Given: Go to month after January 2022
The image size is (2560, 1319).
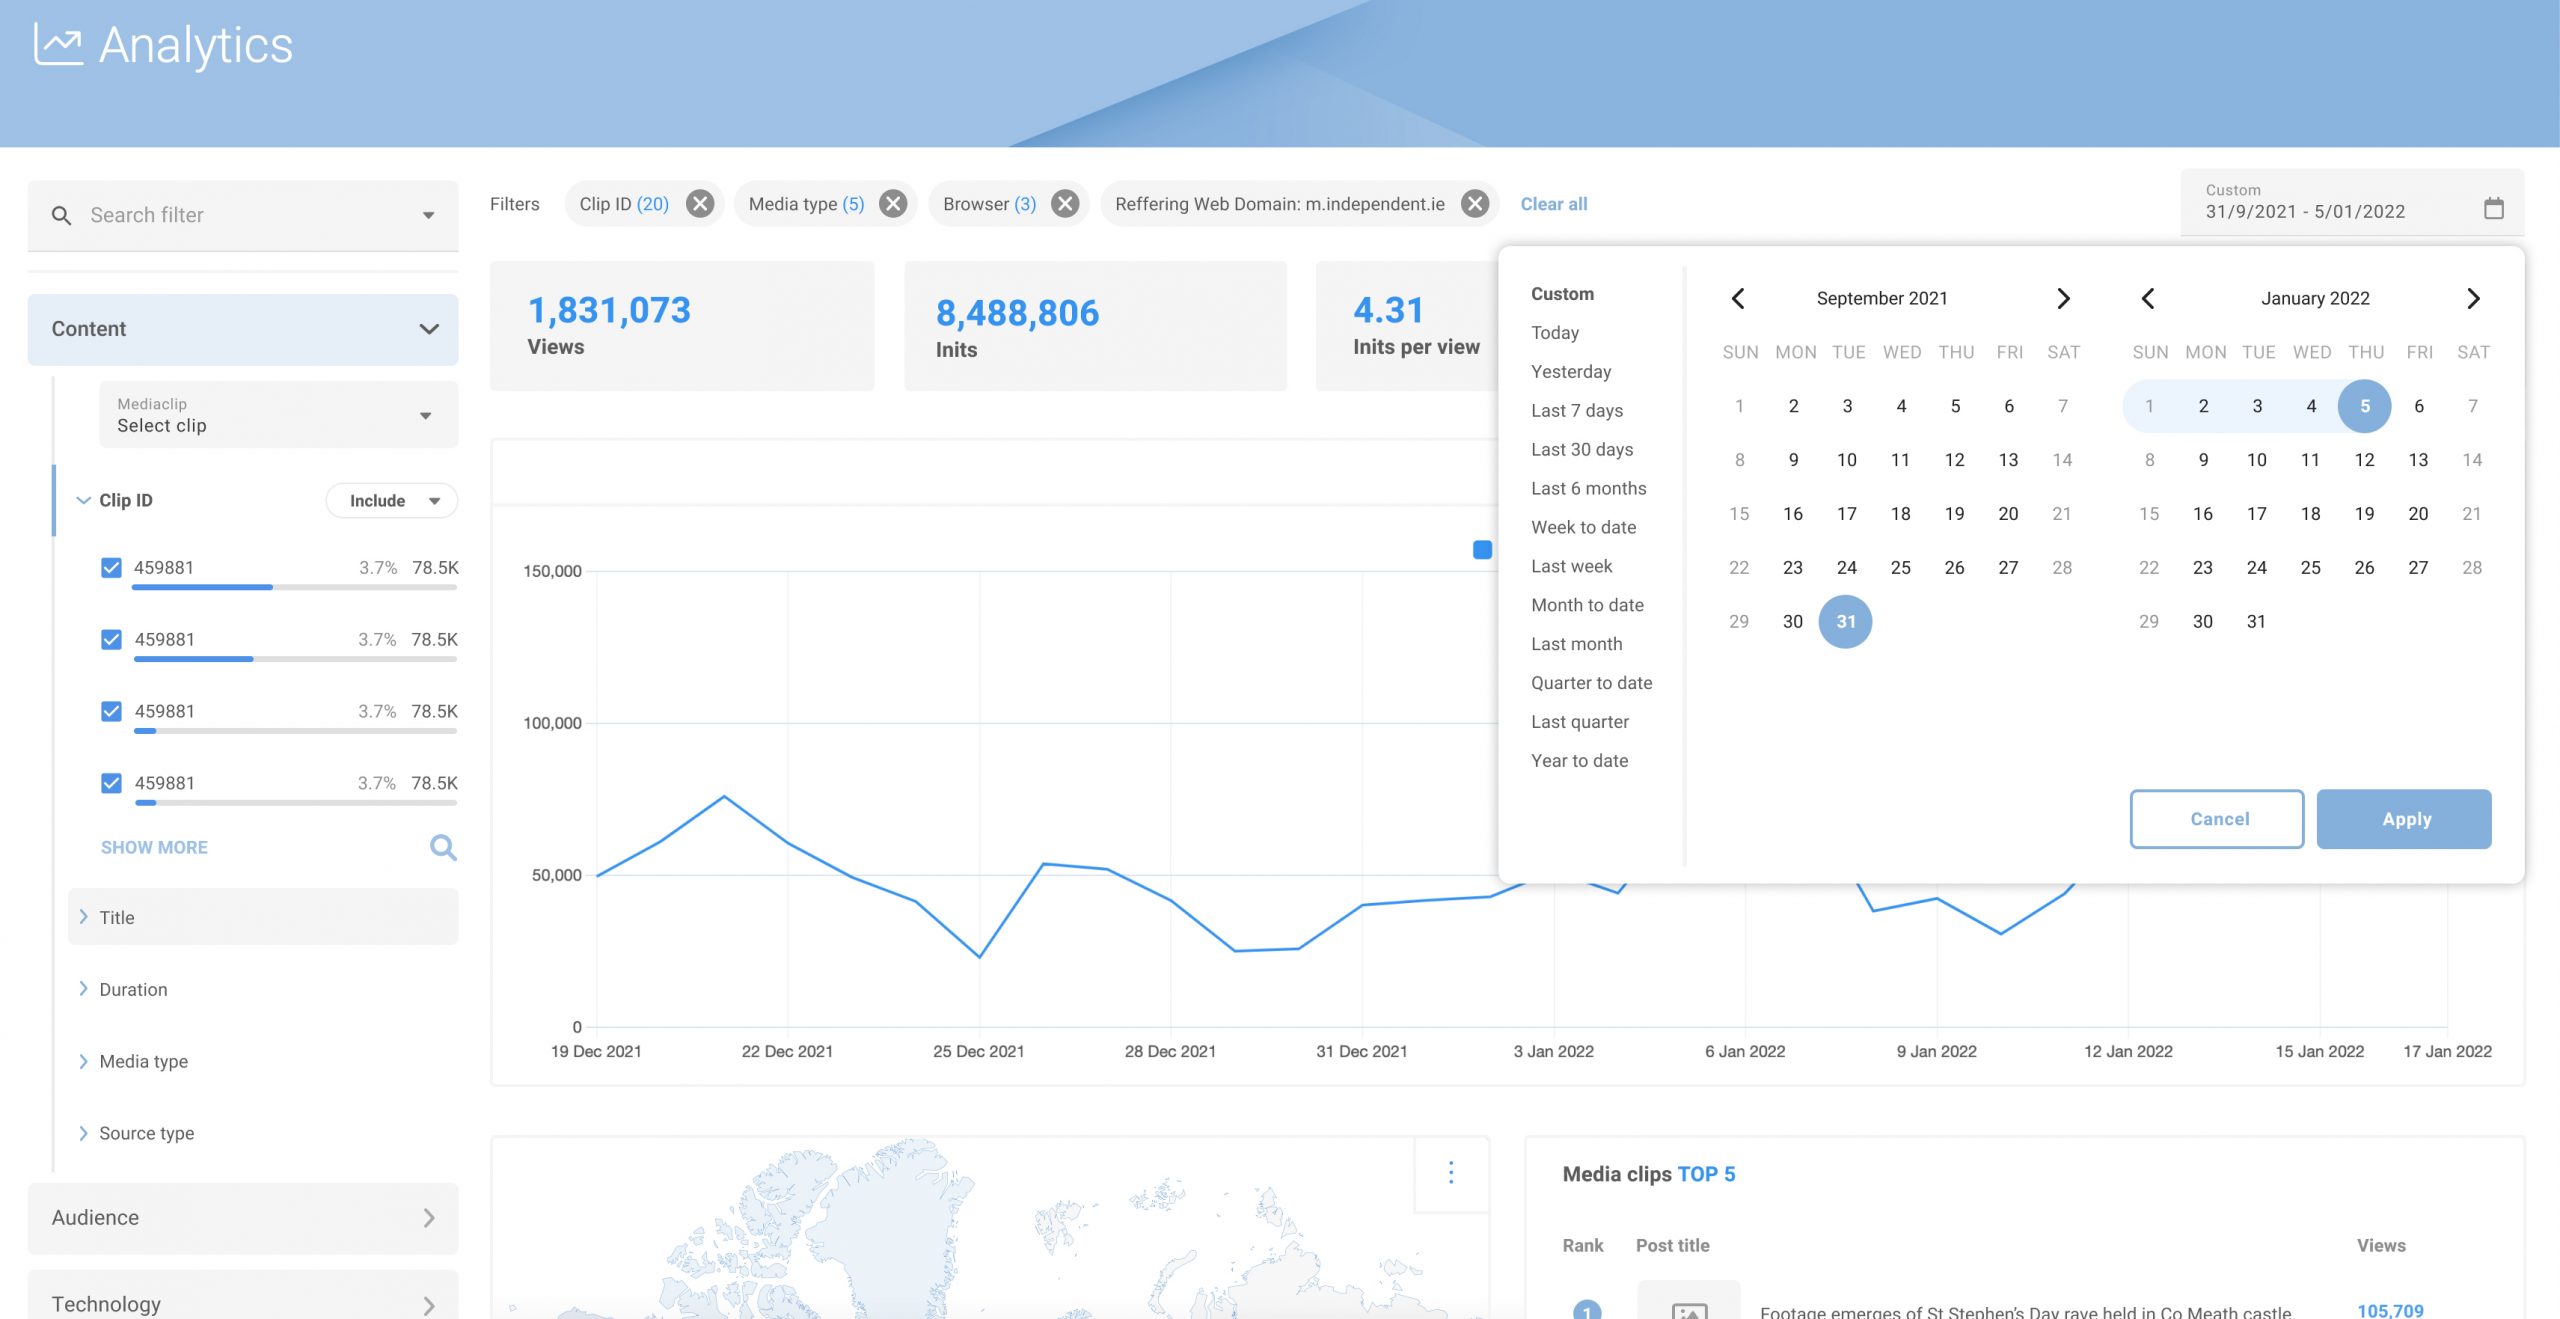Looking at the screenshot, I should click(x=2473, y=298).
